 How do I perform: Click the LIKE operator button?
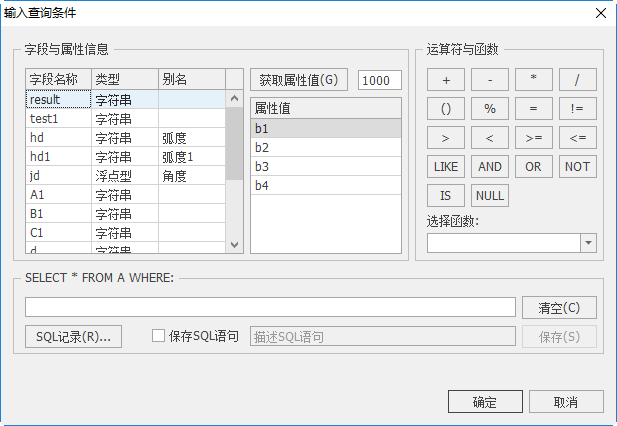pyautogui.click(x=445, y=167)
